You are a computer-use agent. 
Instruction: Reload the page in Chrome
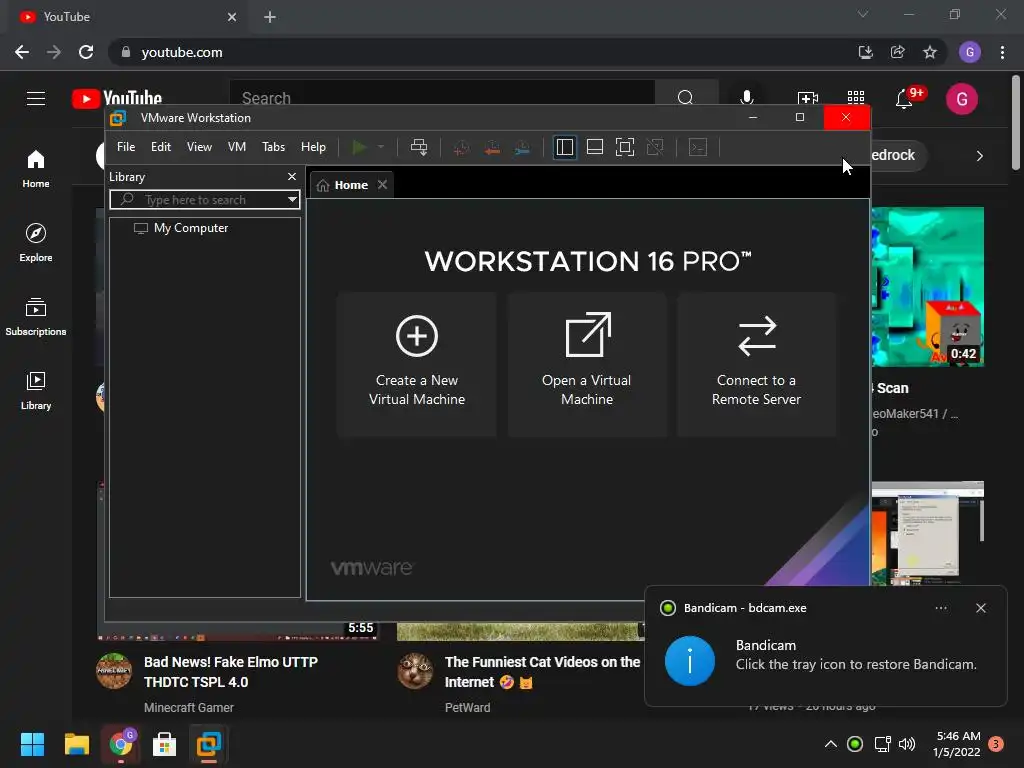[86, 52]
